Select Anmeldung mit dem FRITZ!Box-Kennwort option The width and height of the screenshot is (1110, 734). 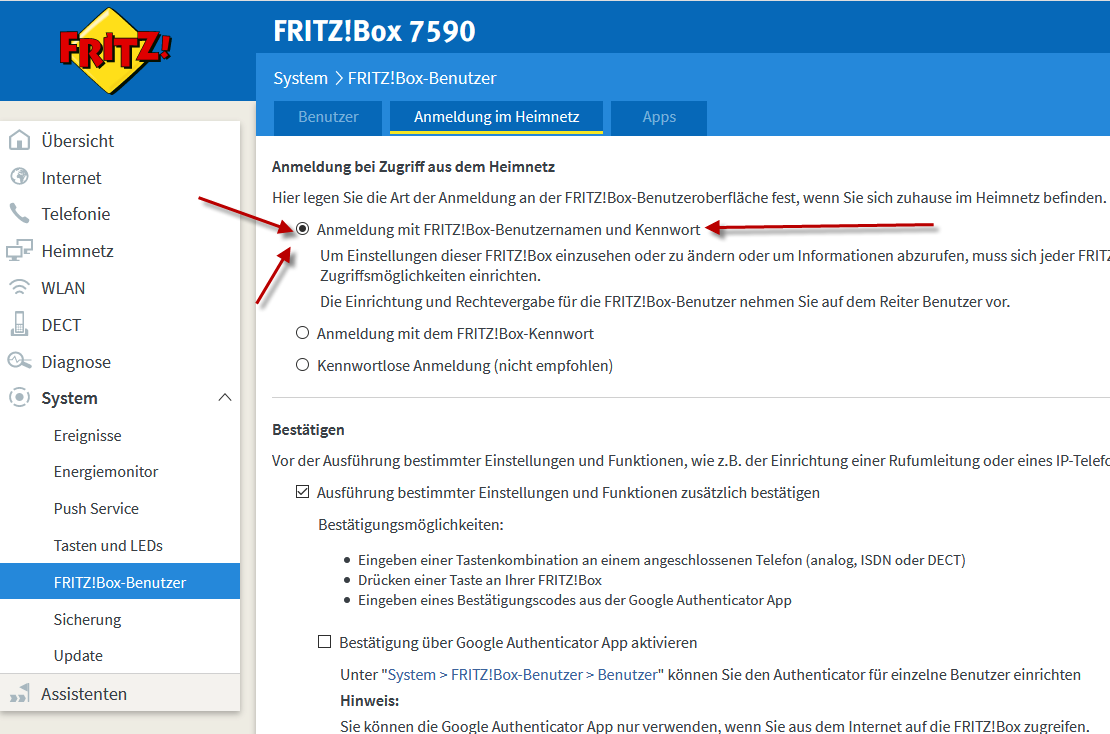[x=302, y=333]
